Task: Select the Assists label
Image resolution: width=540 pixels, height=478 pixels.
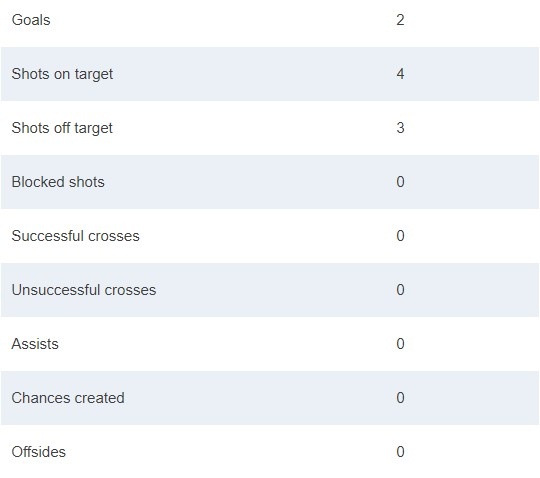Action: (35, 344)
